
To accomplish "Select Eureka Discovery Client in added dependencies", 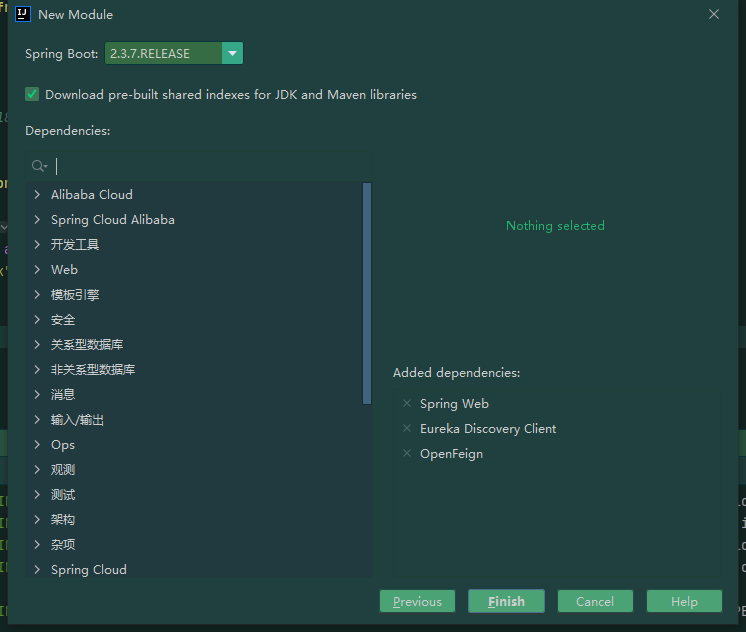I will (x=488, y=428).
